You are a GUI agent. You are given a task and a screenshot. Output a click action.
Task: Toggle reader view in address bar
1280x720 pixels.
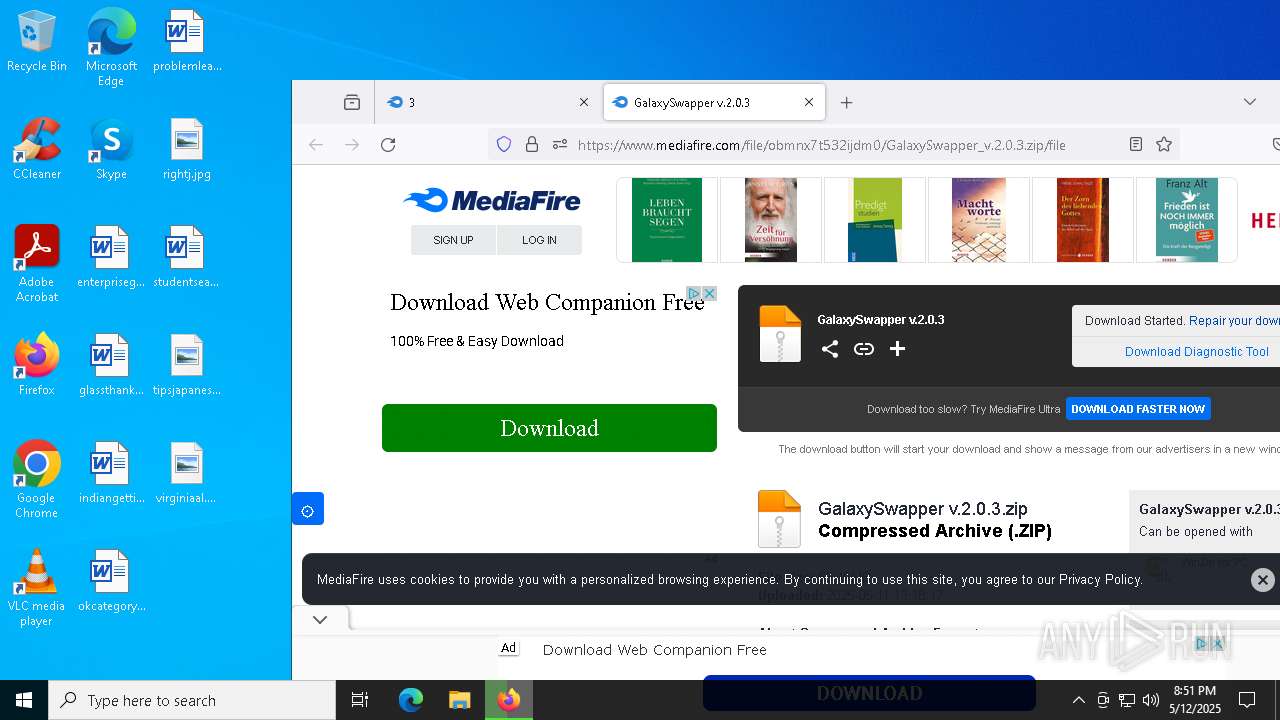pyautogui.click(x=1136, y=145)
